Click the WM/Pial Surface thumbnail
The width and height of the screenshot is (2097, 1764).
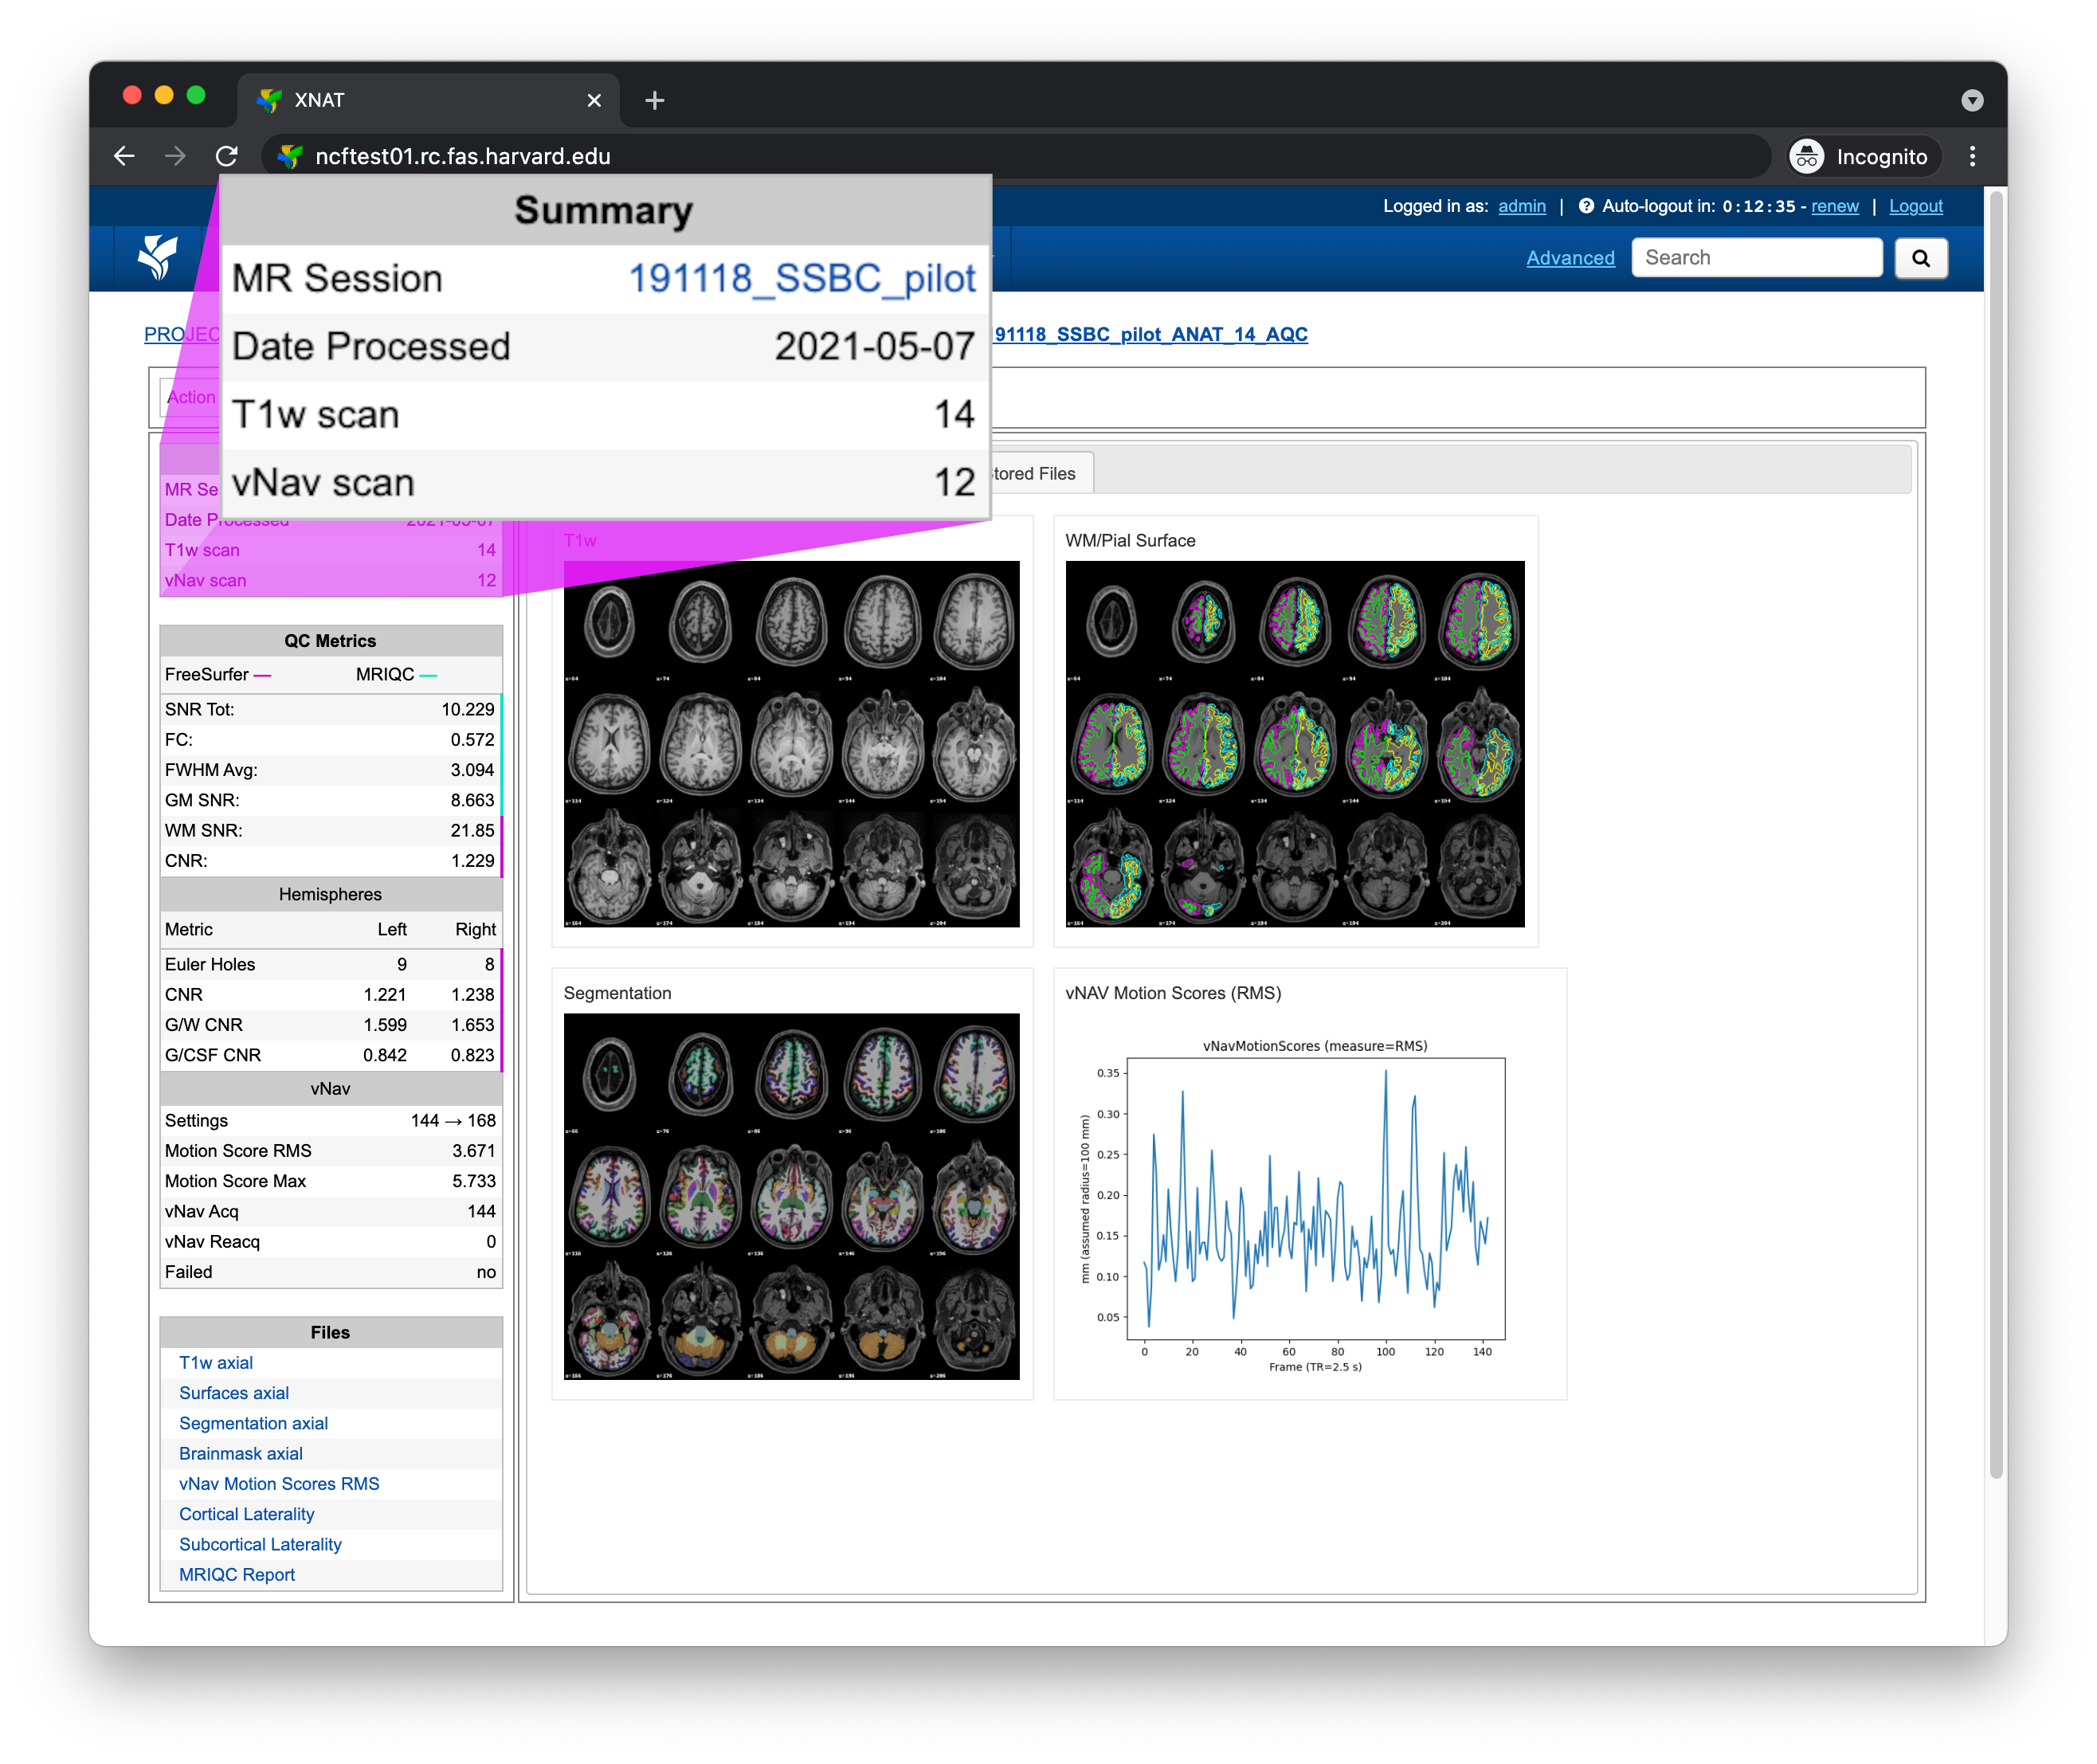pos(1294,744)
